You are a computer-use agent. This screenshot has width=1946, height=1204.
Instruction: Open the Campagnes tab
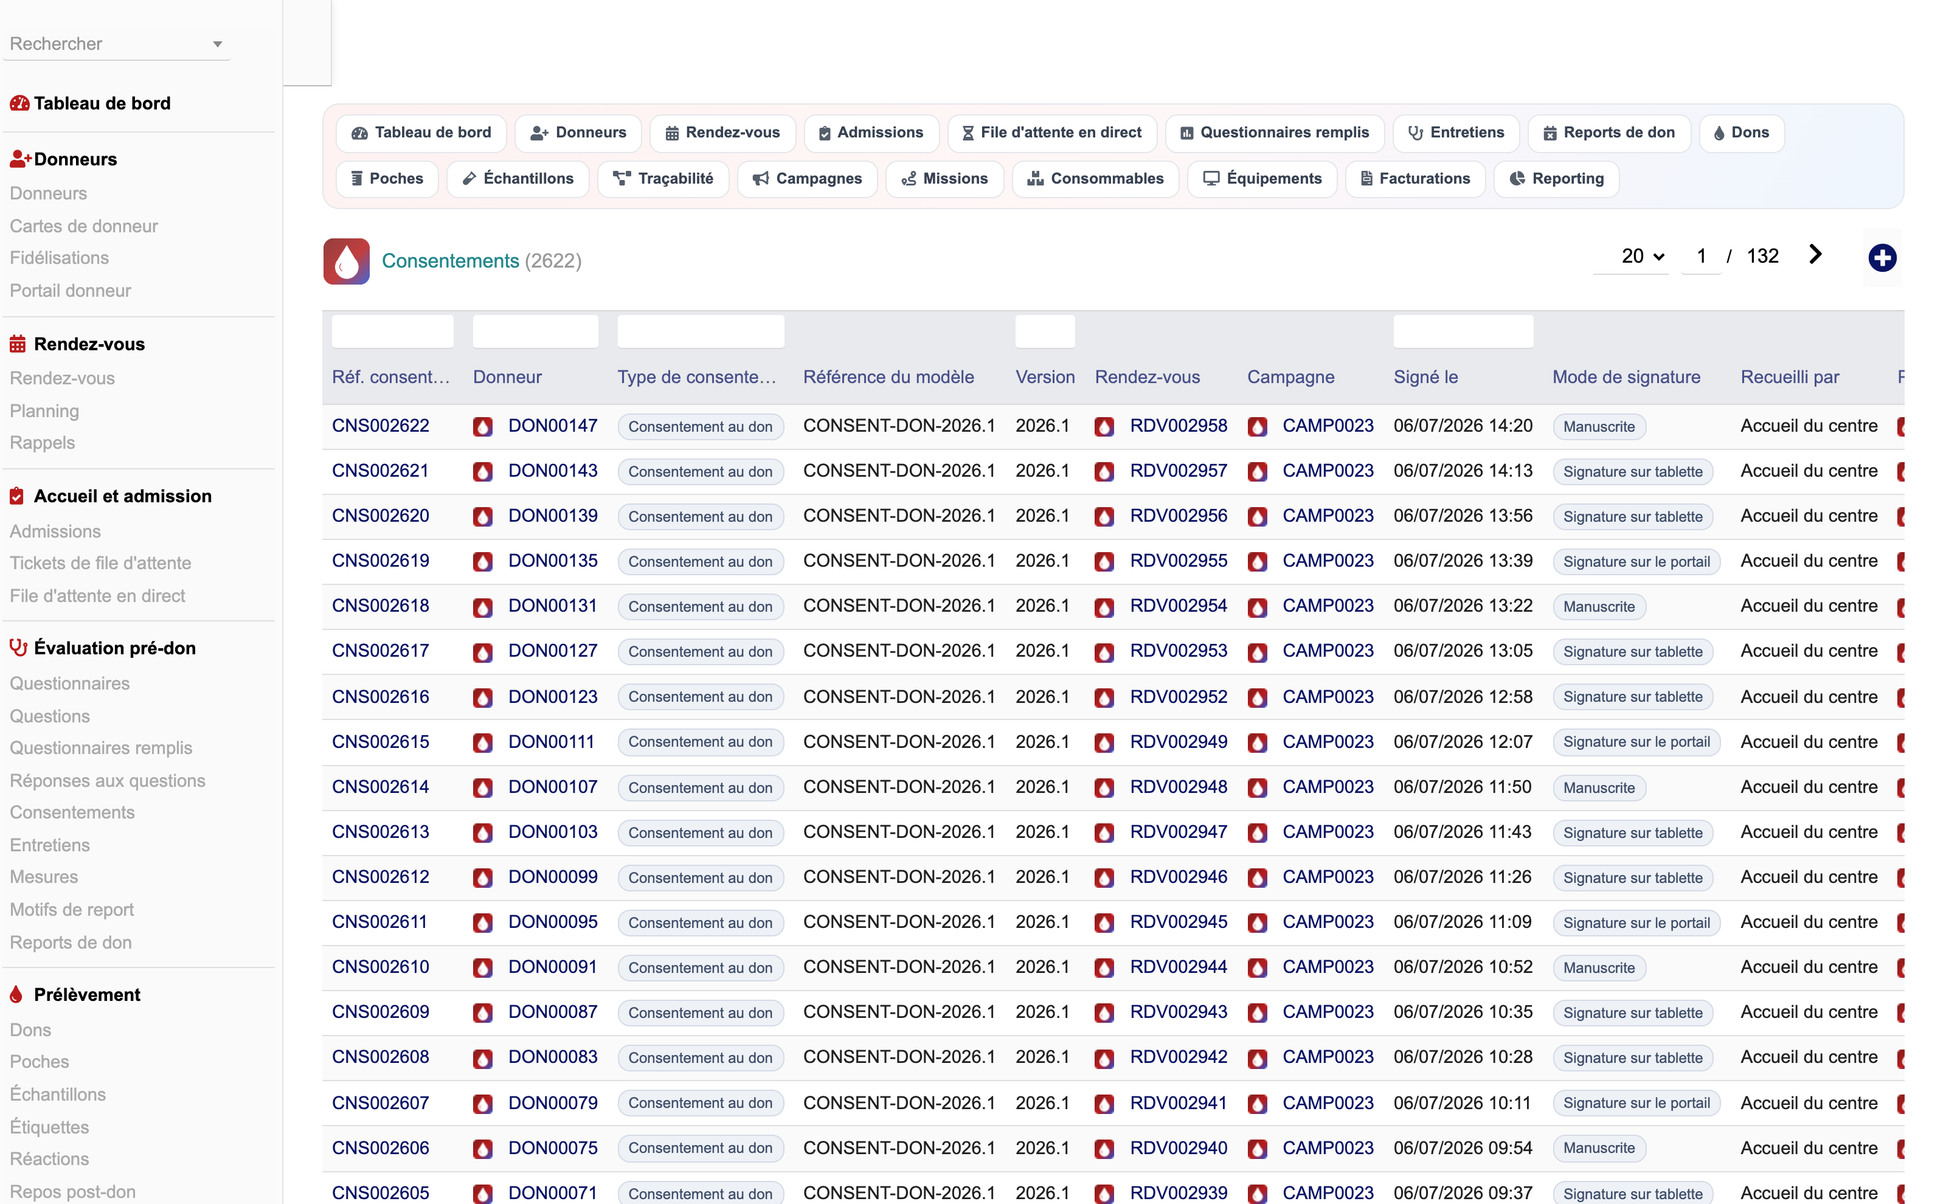[x=807, y=179]
